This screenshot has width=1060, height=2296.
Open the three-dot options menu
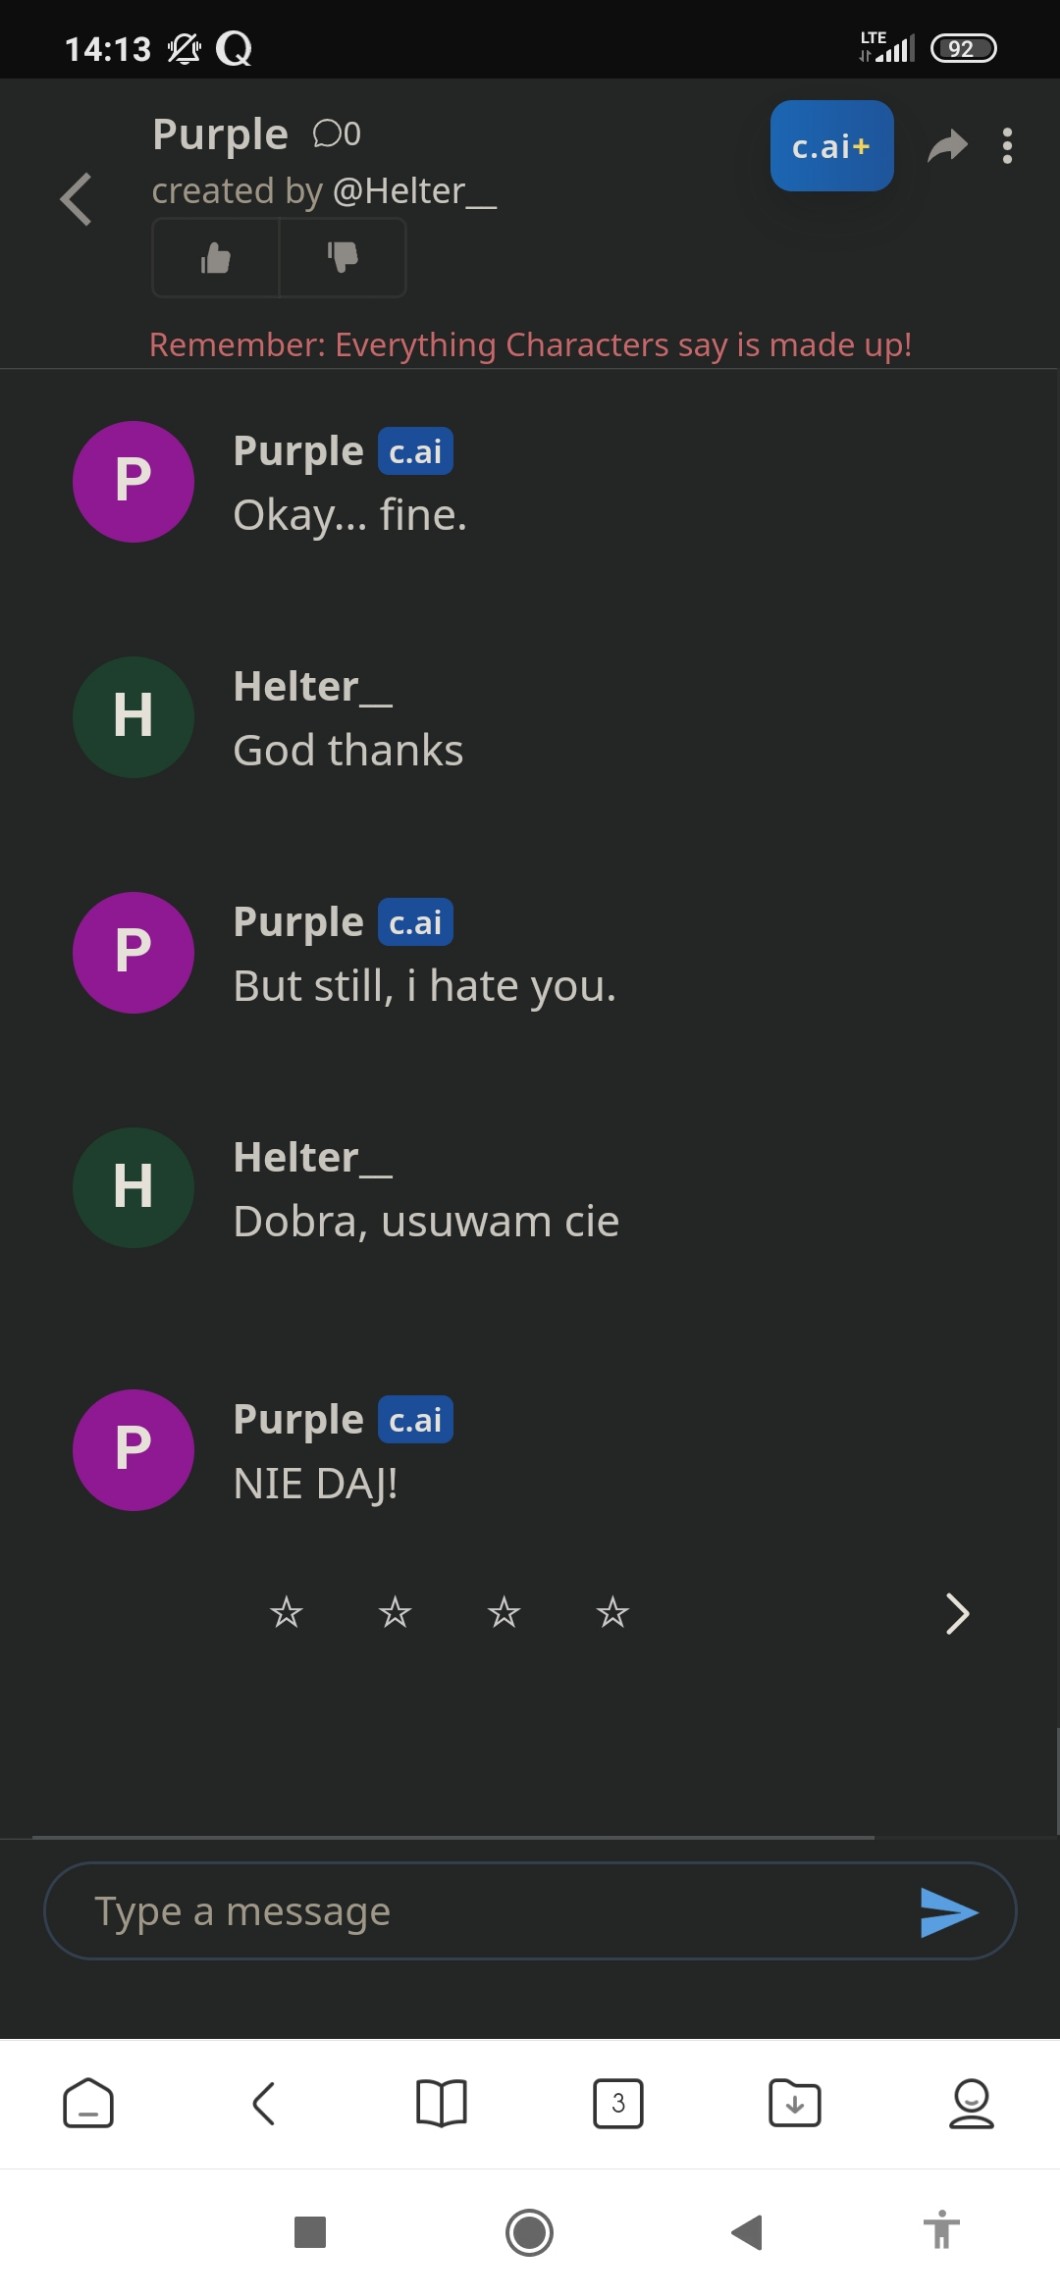(x=1007, y=146)
